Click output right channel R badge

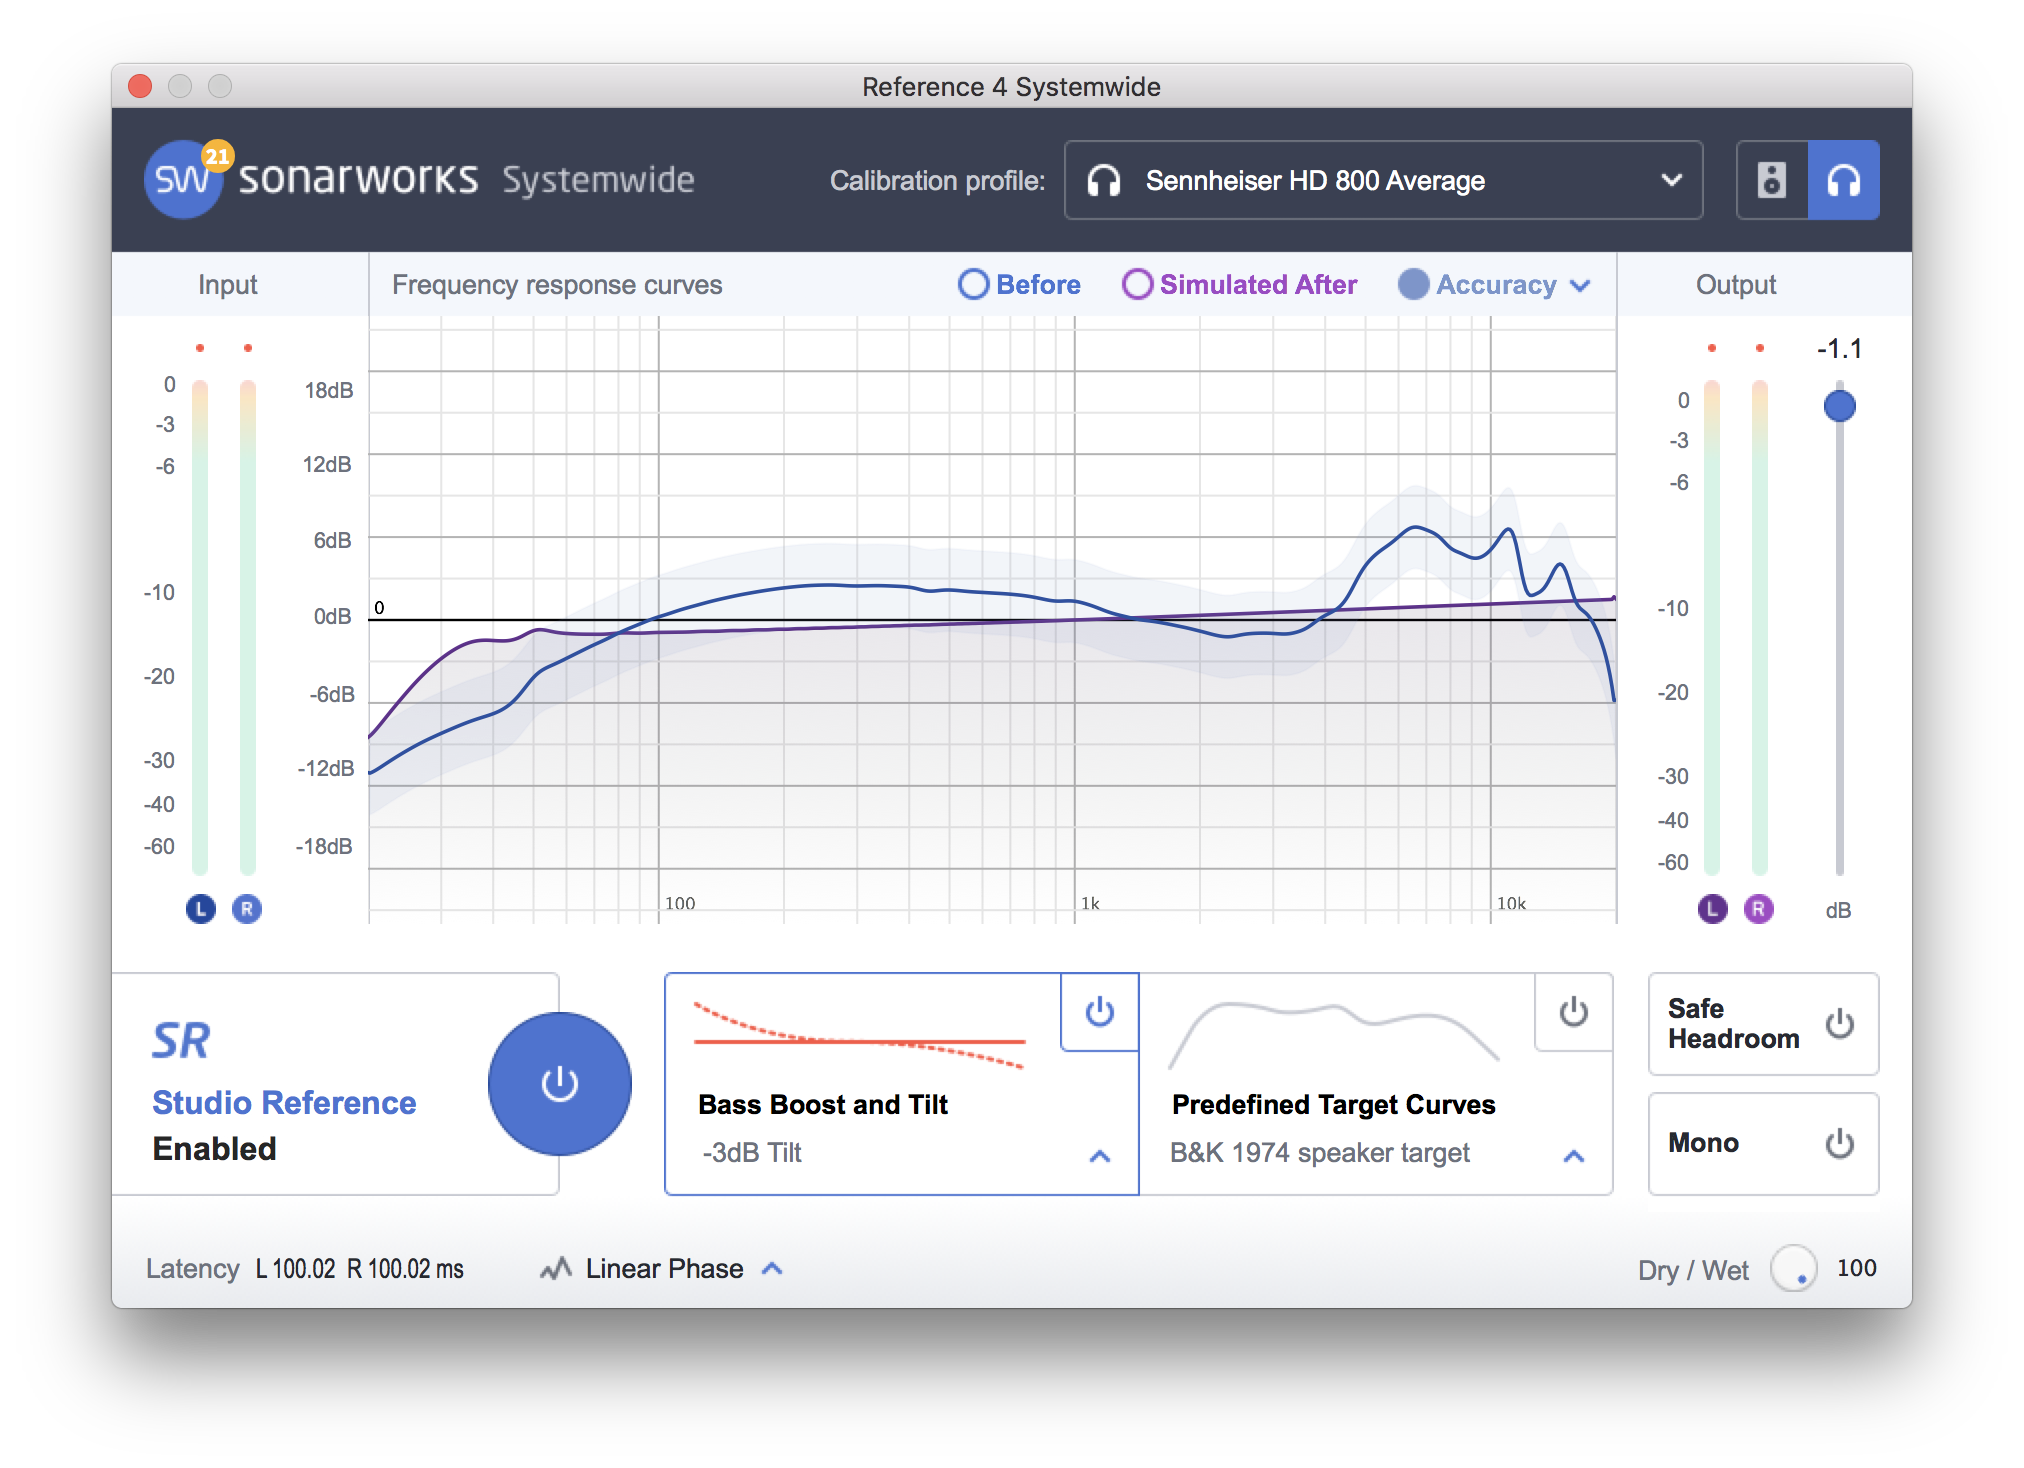(x=1758, y=908)
